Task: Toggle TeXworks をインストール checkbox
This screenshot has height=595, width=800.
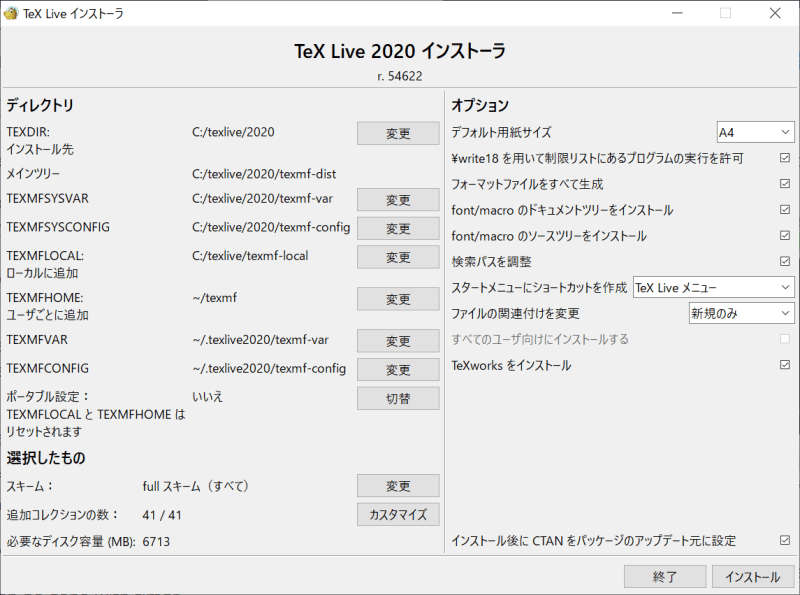Action: (785, 365)
